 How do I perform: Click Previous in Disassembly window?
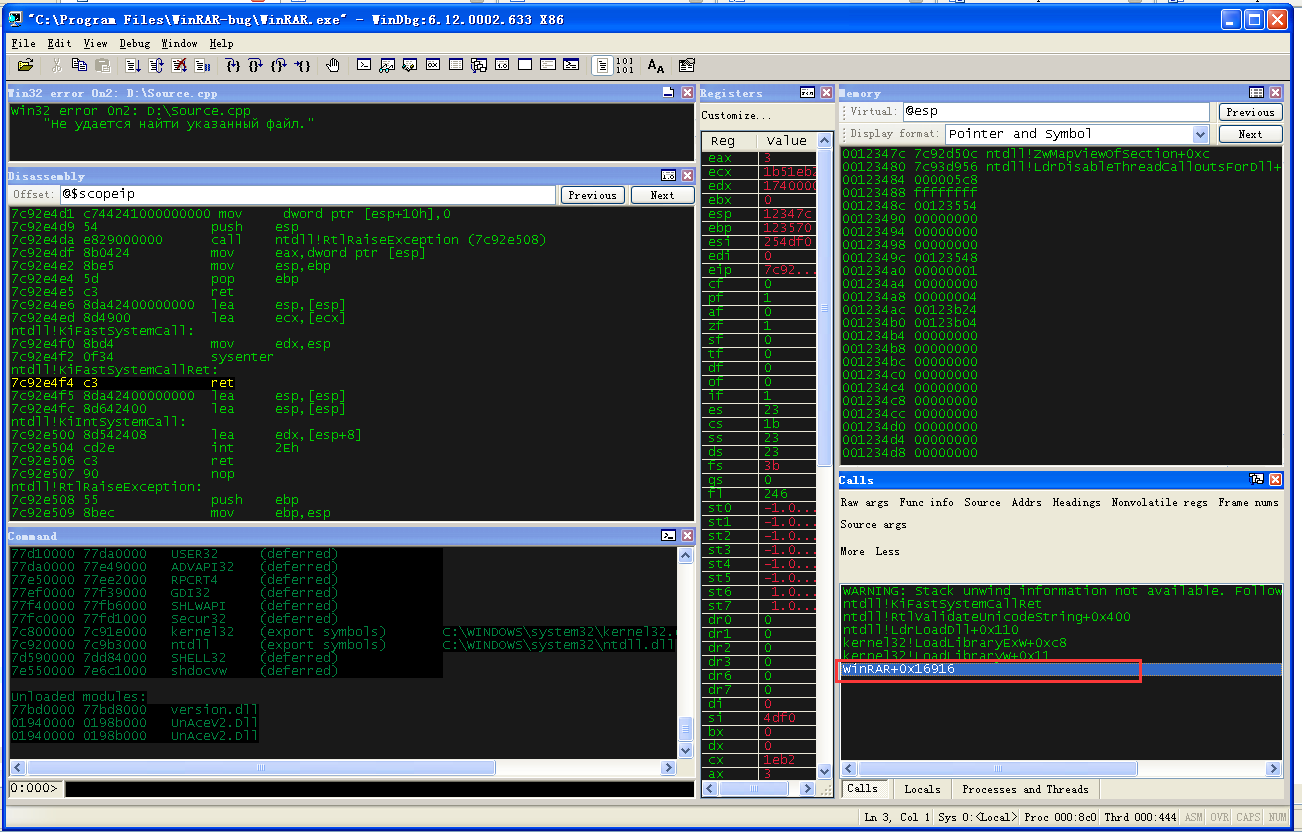(593, 195)
